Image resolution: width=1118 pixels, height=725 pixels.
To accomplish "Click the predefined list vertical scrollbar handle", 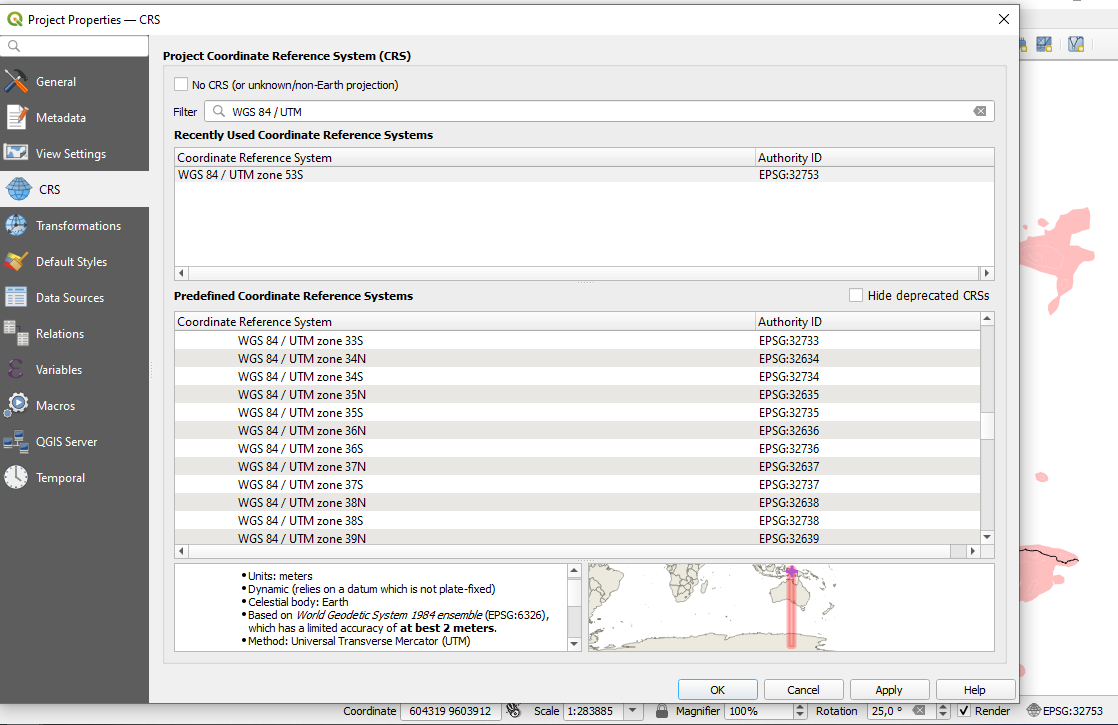I will (x=987, y=426).
